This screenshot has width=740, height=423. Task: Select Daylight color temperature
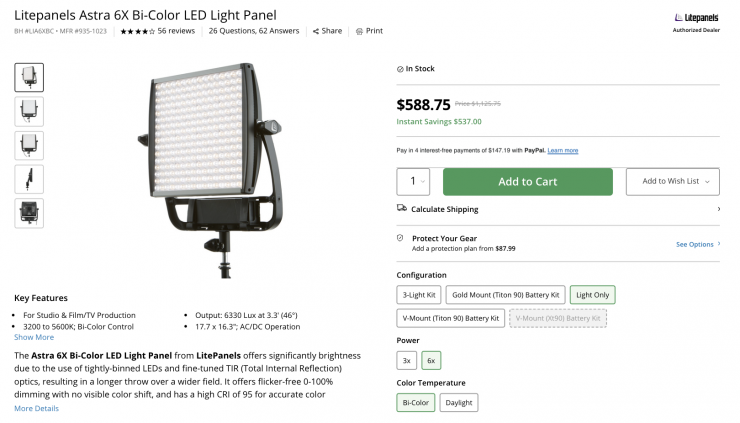(x=458, y=403)
